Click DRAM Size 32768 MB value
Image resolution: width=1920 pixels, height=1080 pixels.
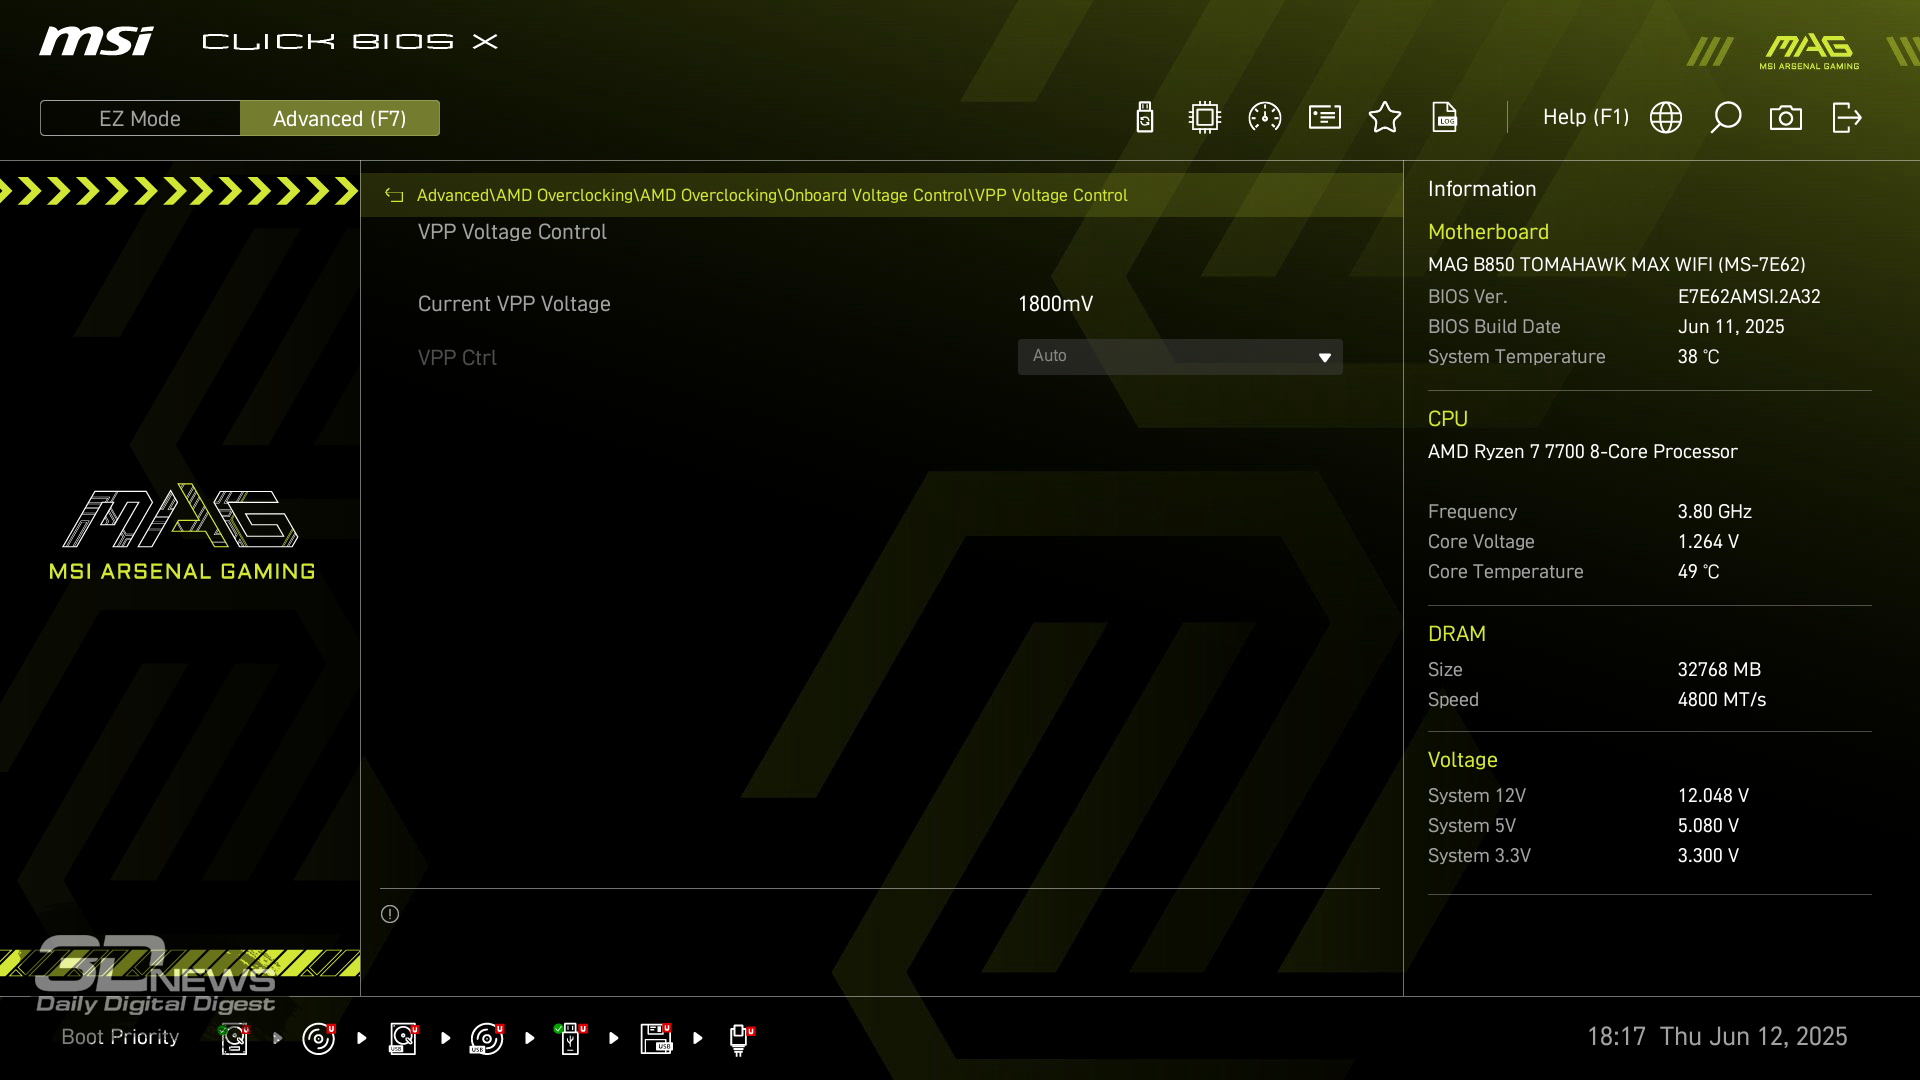(x=1719, y=670)
